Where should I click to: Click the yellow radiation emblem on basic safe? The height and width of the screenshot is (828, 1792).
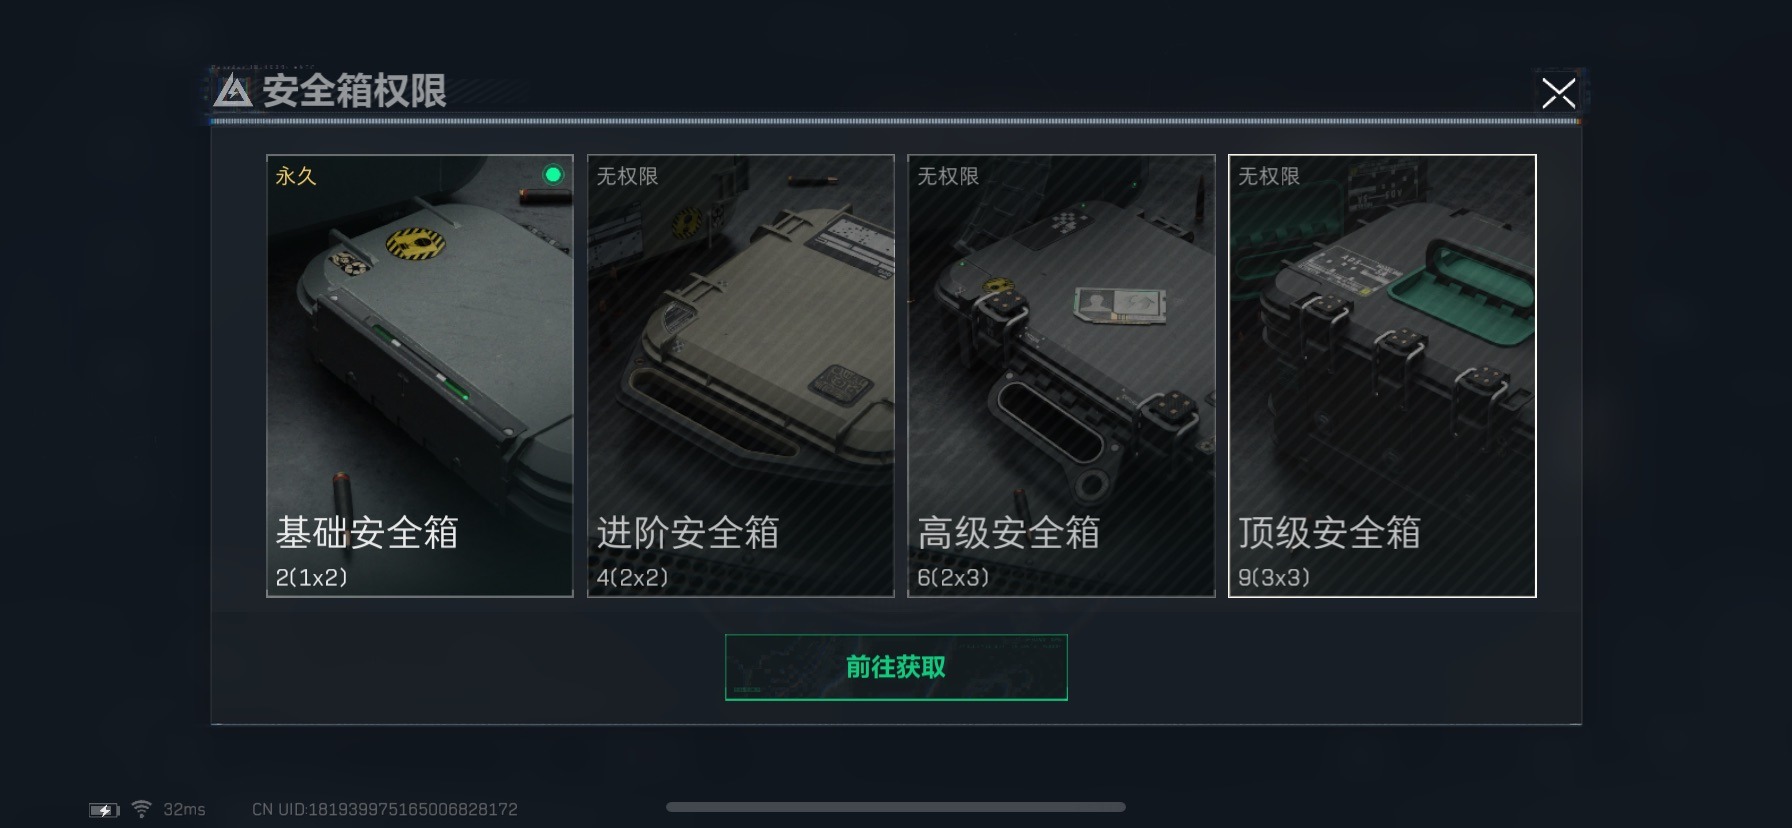pos(415,242)
